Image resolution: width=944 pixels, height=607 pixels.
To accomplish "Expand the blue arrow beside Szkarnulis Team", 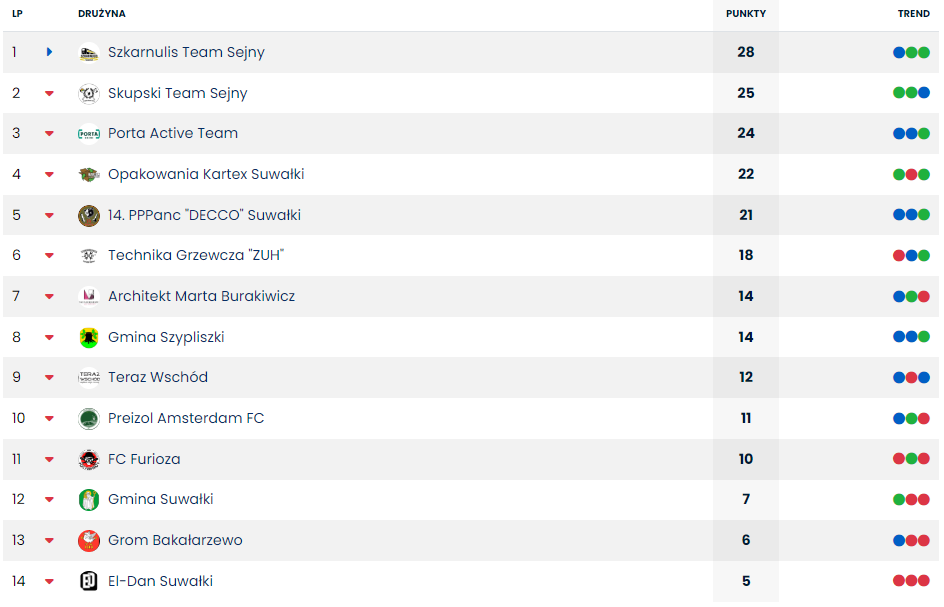I will (49, 52).
